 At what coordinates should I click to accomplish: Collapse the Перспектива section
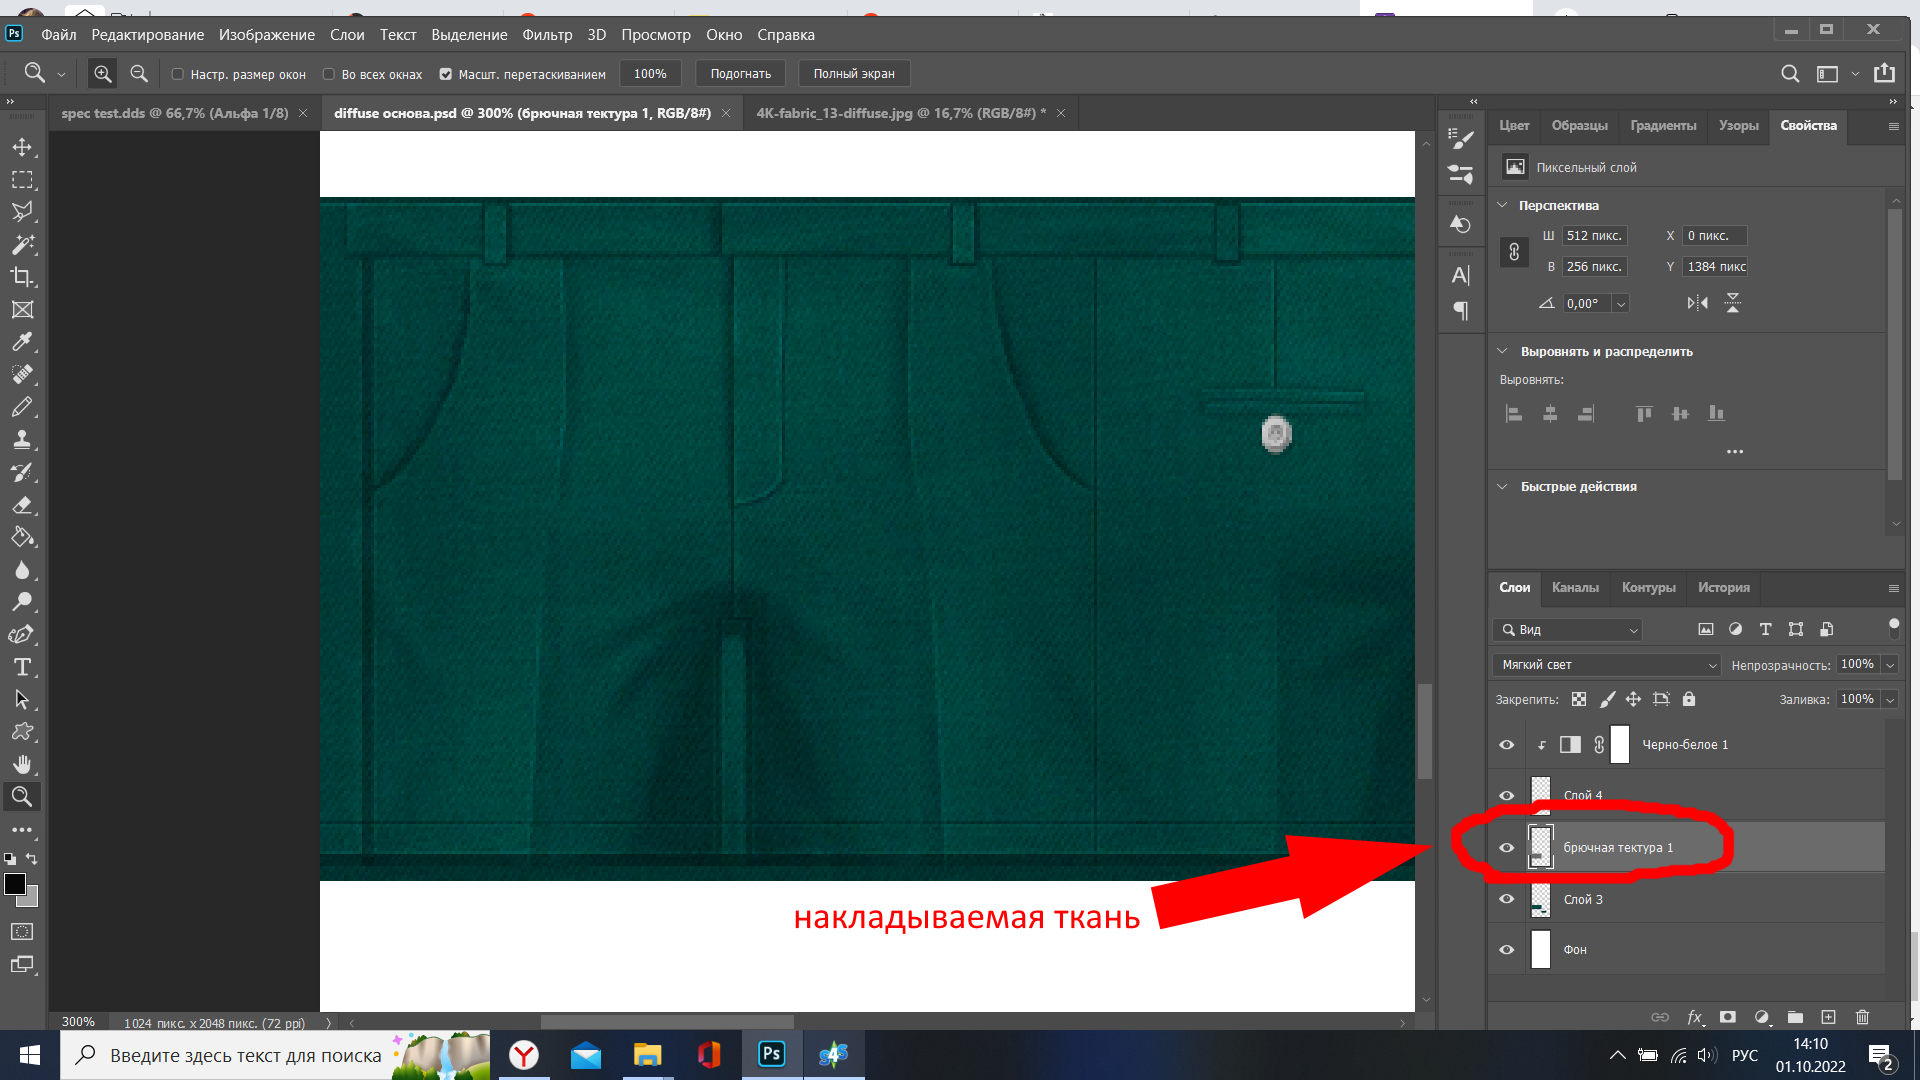[1502, 205]
